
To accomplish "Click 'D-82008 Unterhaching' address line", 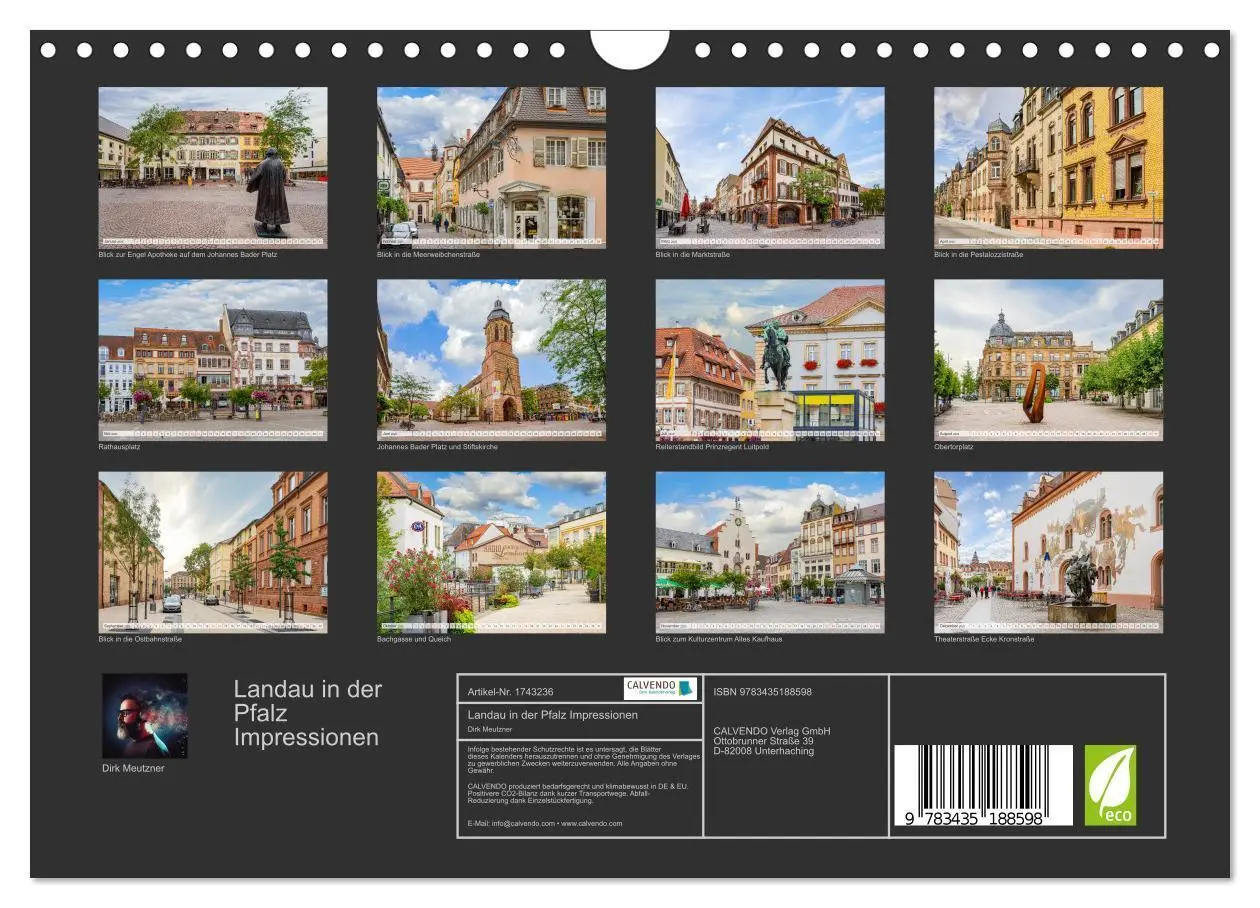I will 764,751.
